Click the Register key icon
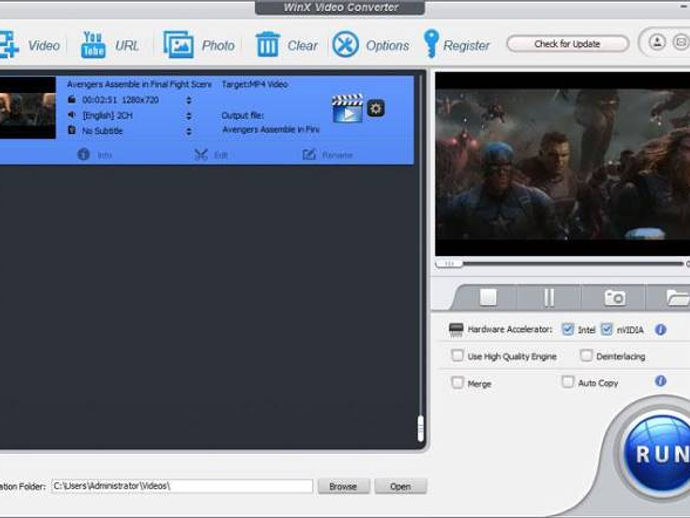The height and width of the screenshot is (518, 690). click(431, 44)
